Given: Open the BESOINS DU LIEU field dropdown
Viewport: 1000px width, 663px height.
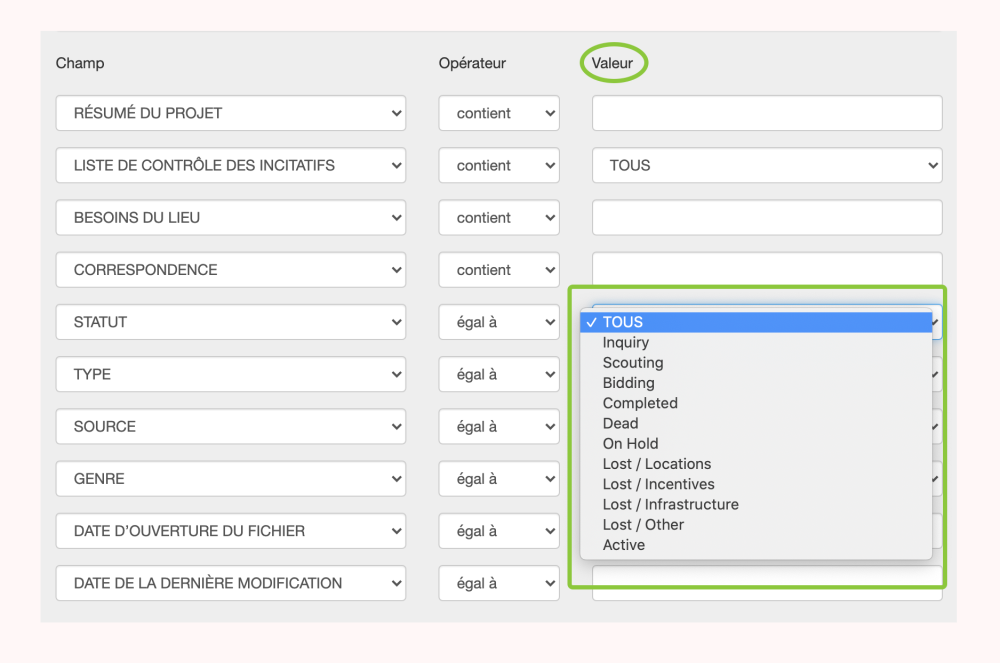Looking at the screenshot, I should (230, 217).
